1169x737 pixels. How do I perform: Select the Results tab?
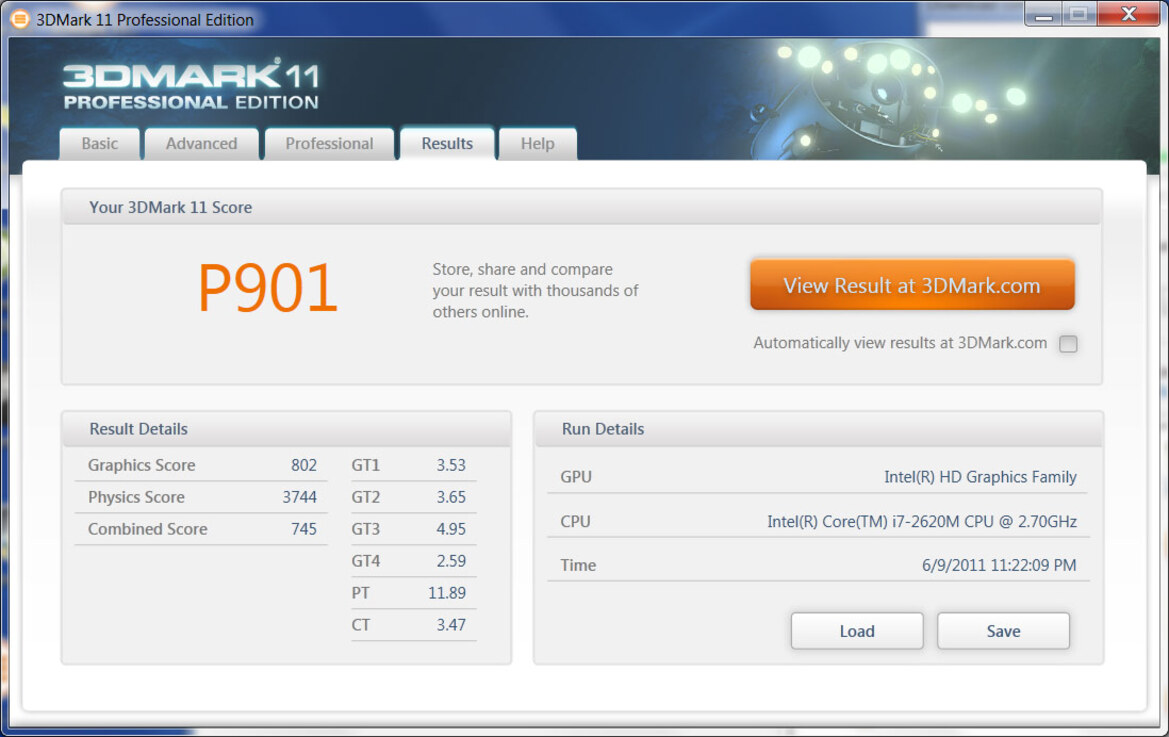[x=447, y=144]
